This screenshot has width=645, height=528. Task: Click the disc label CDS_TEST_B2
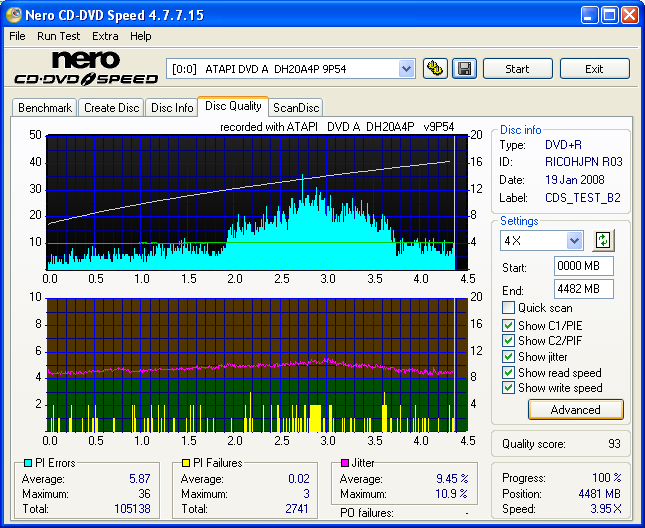coord(582,198)
